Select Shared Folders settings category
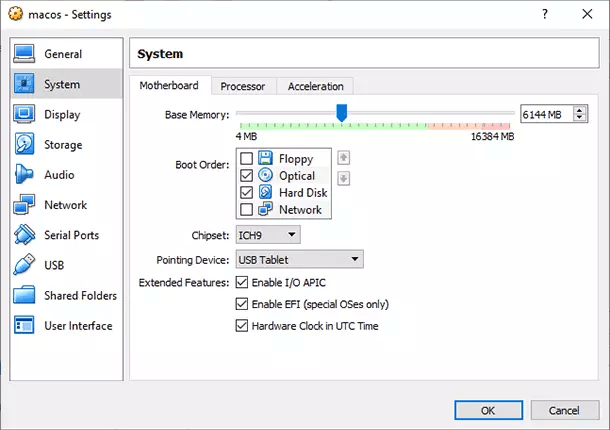 67,295
